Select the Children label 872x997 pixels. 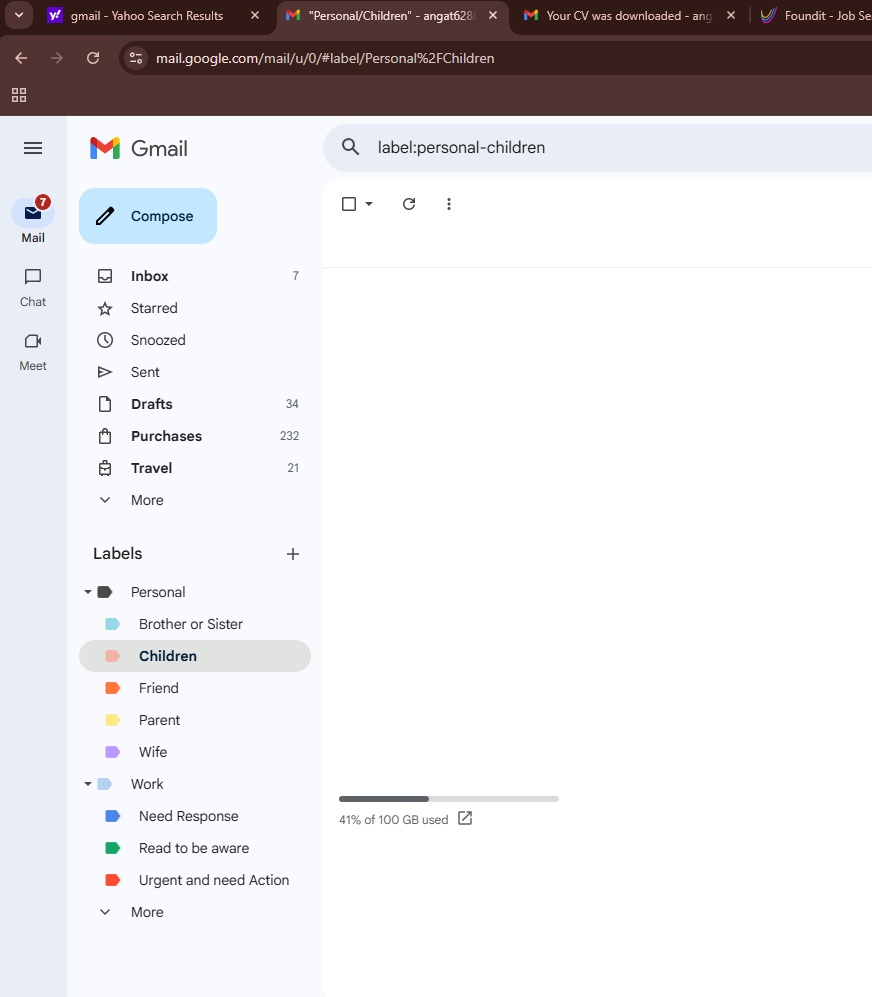(195, 656)
